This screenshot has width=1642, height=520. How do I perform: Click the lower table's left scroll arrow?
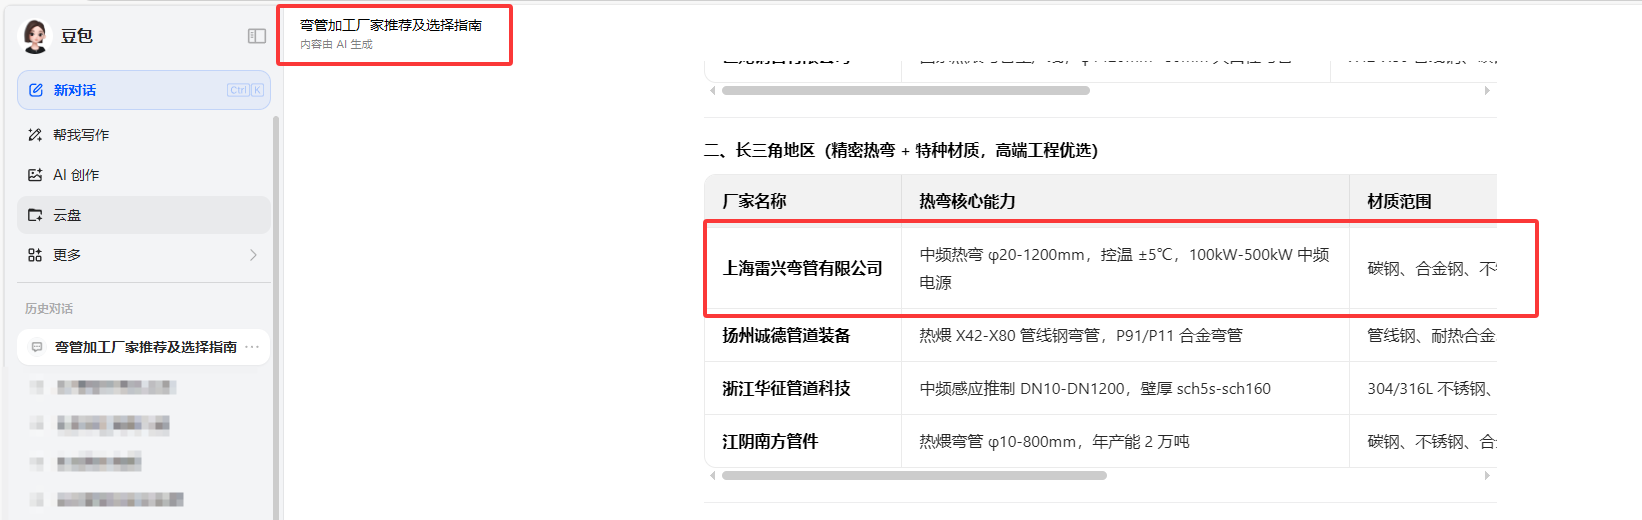(712, 476)
